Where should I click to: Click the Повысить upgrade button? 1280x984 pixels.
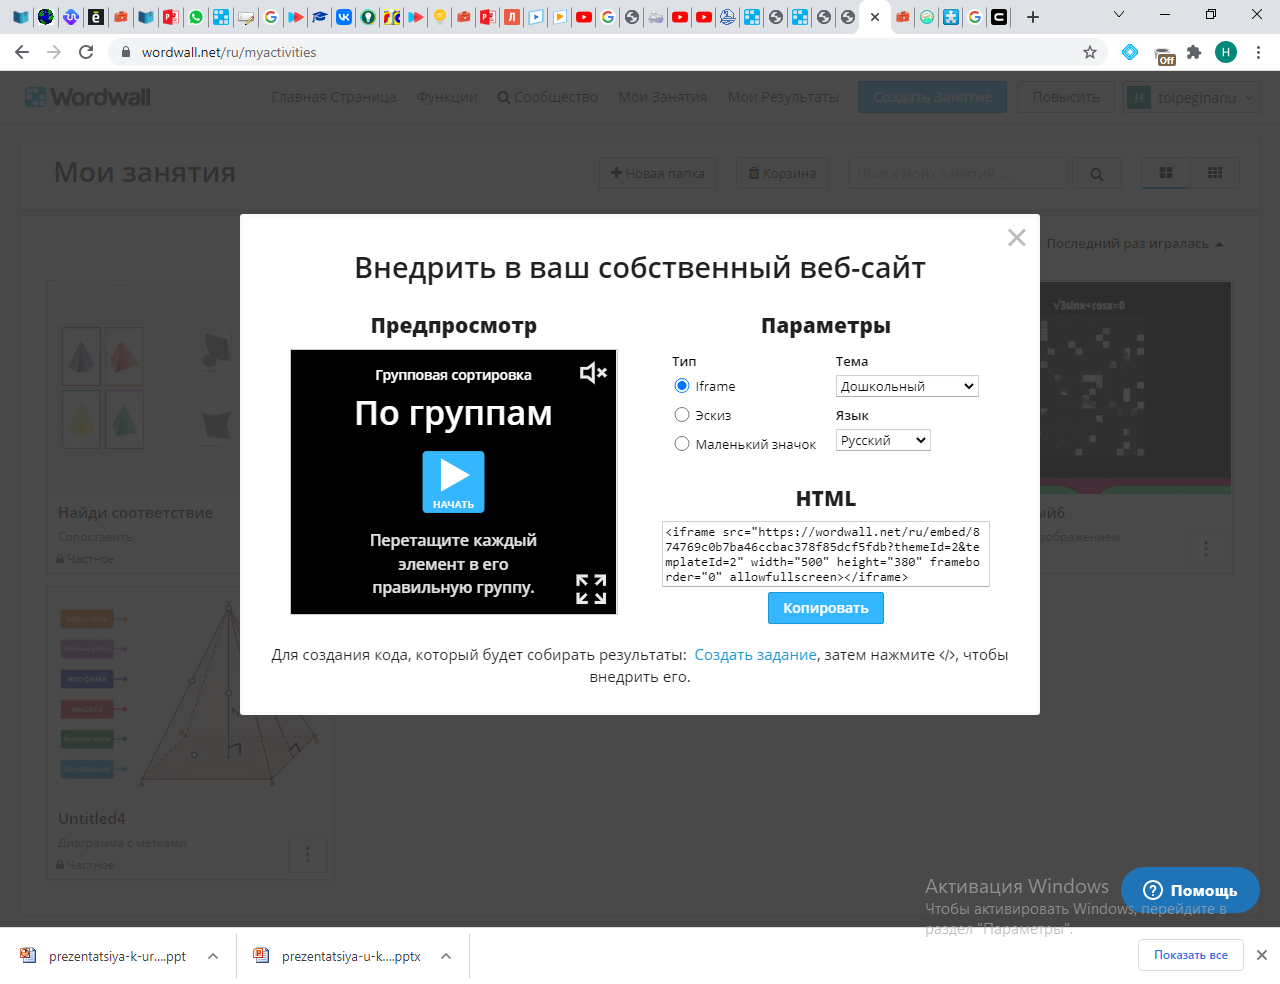[x=1066, y=97]
